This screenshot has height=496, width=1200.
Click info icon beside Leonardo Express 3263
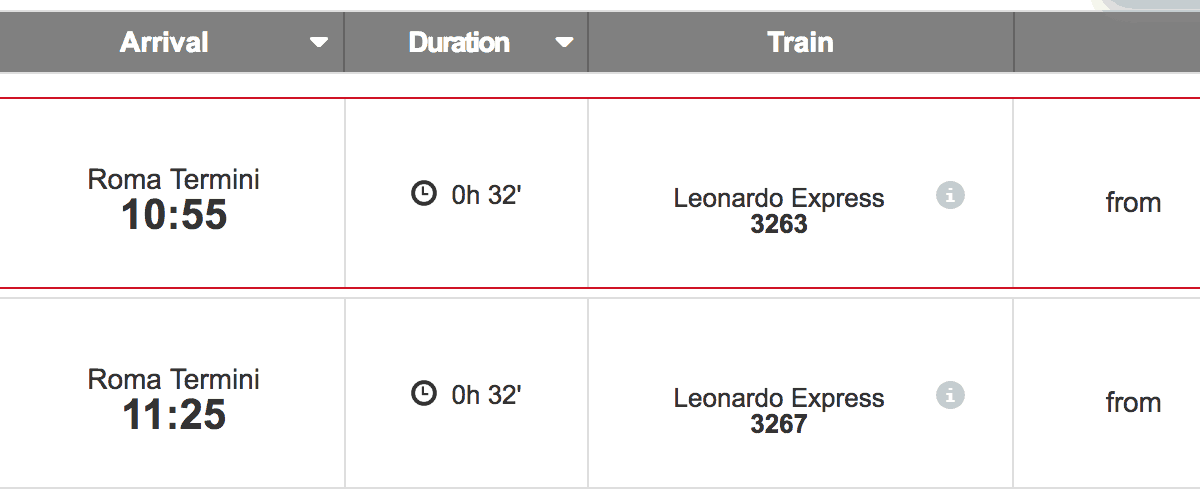[950, 196]
